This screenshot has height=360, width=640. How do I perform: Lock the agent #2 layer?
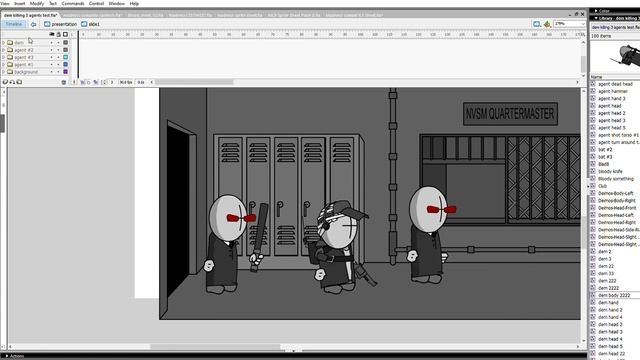pyautogui.click(x=58, y=50)
